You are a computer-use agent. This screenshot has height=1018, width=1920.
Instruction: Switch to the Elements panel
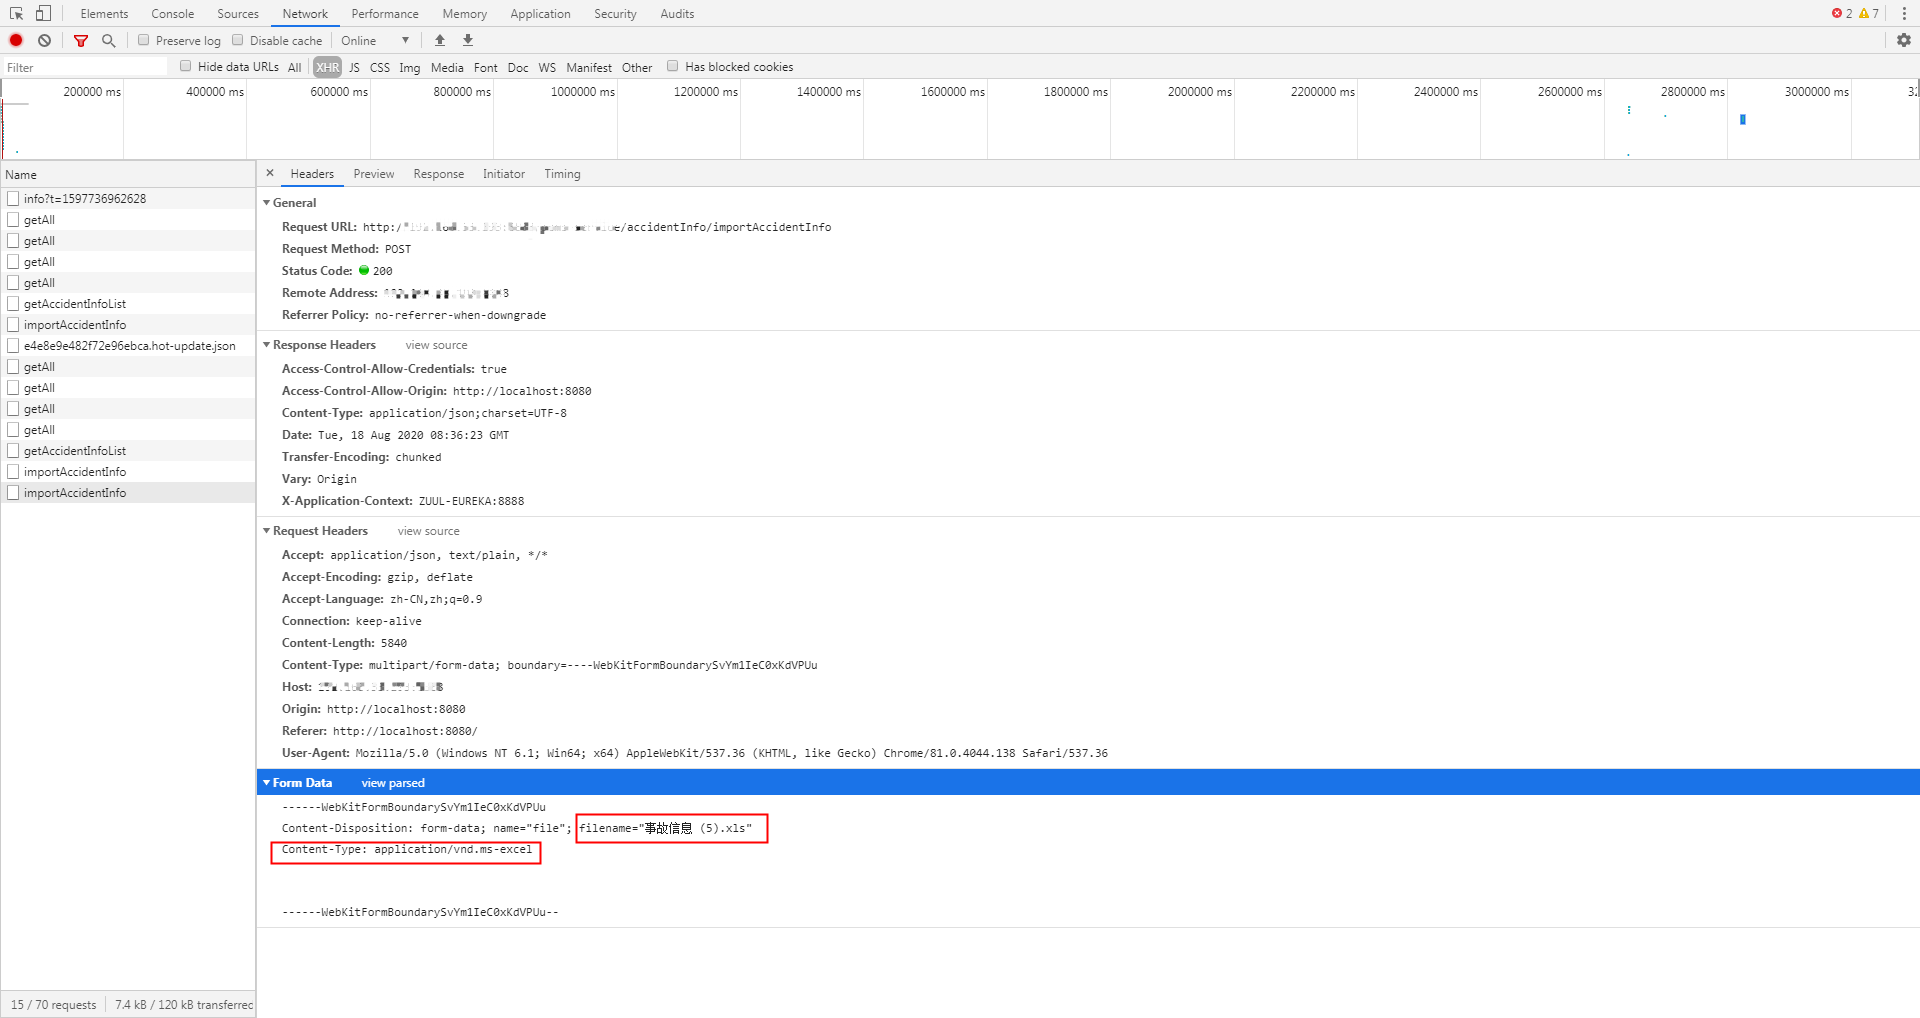click(104, 13)
